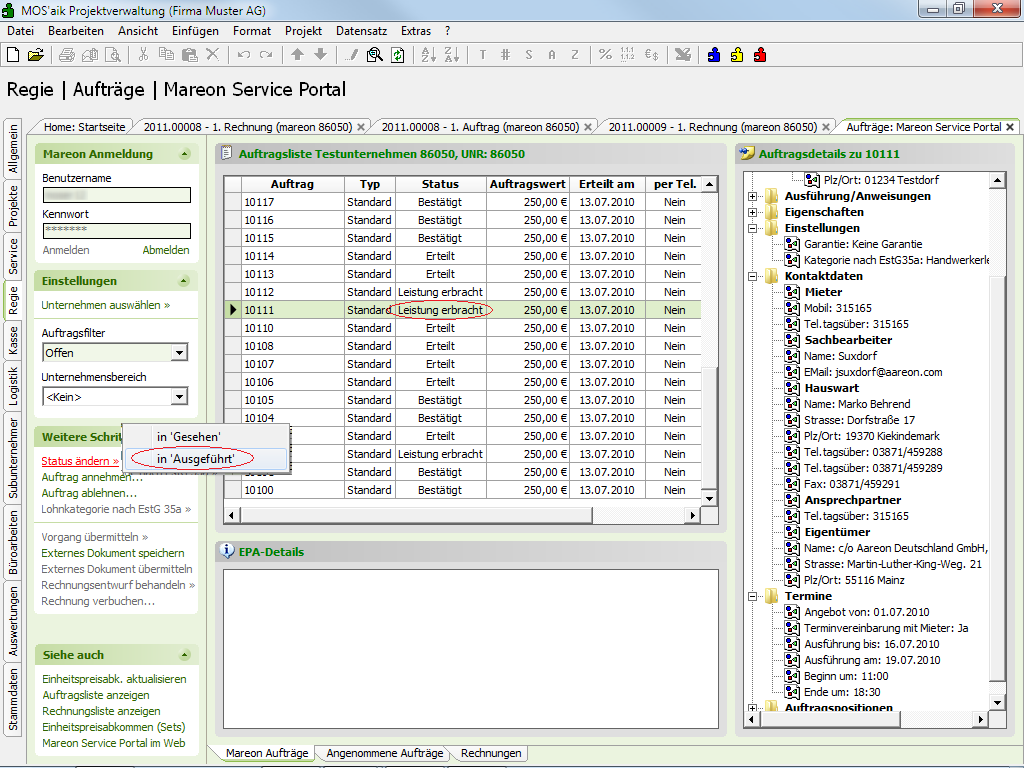The width and height of the screenshot is (1024, 768).
Task: Open the Kasse vertical side tab
Action: coord(13,341)
